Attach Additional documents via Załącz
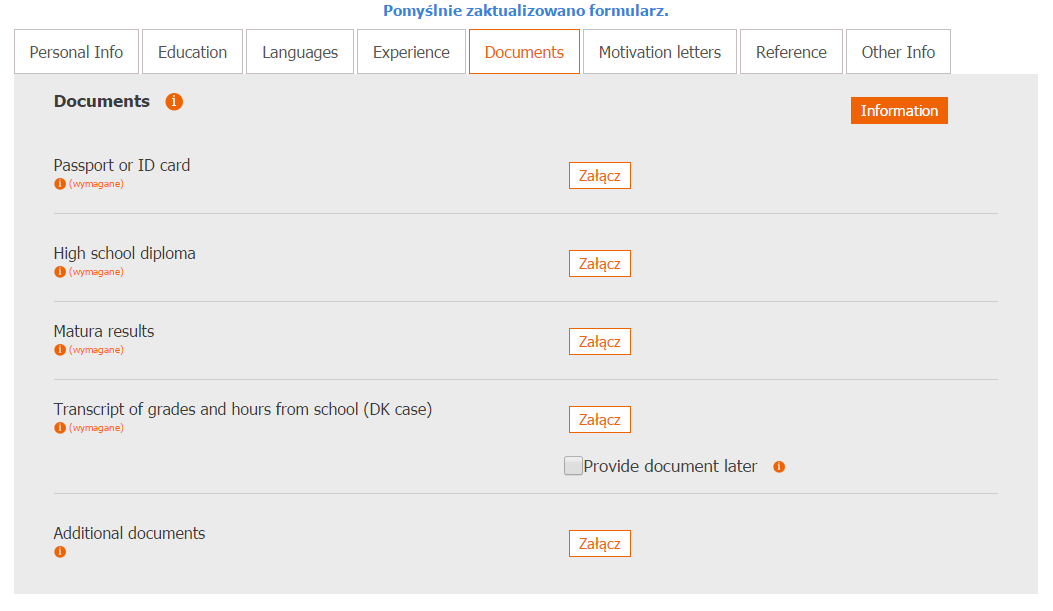This screenshot has width=1053, height=611. pyautogui.click(x=600, y=544)
